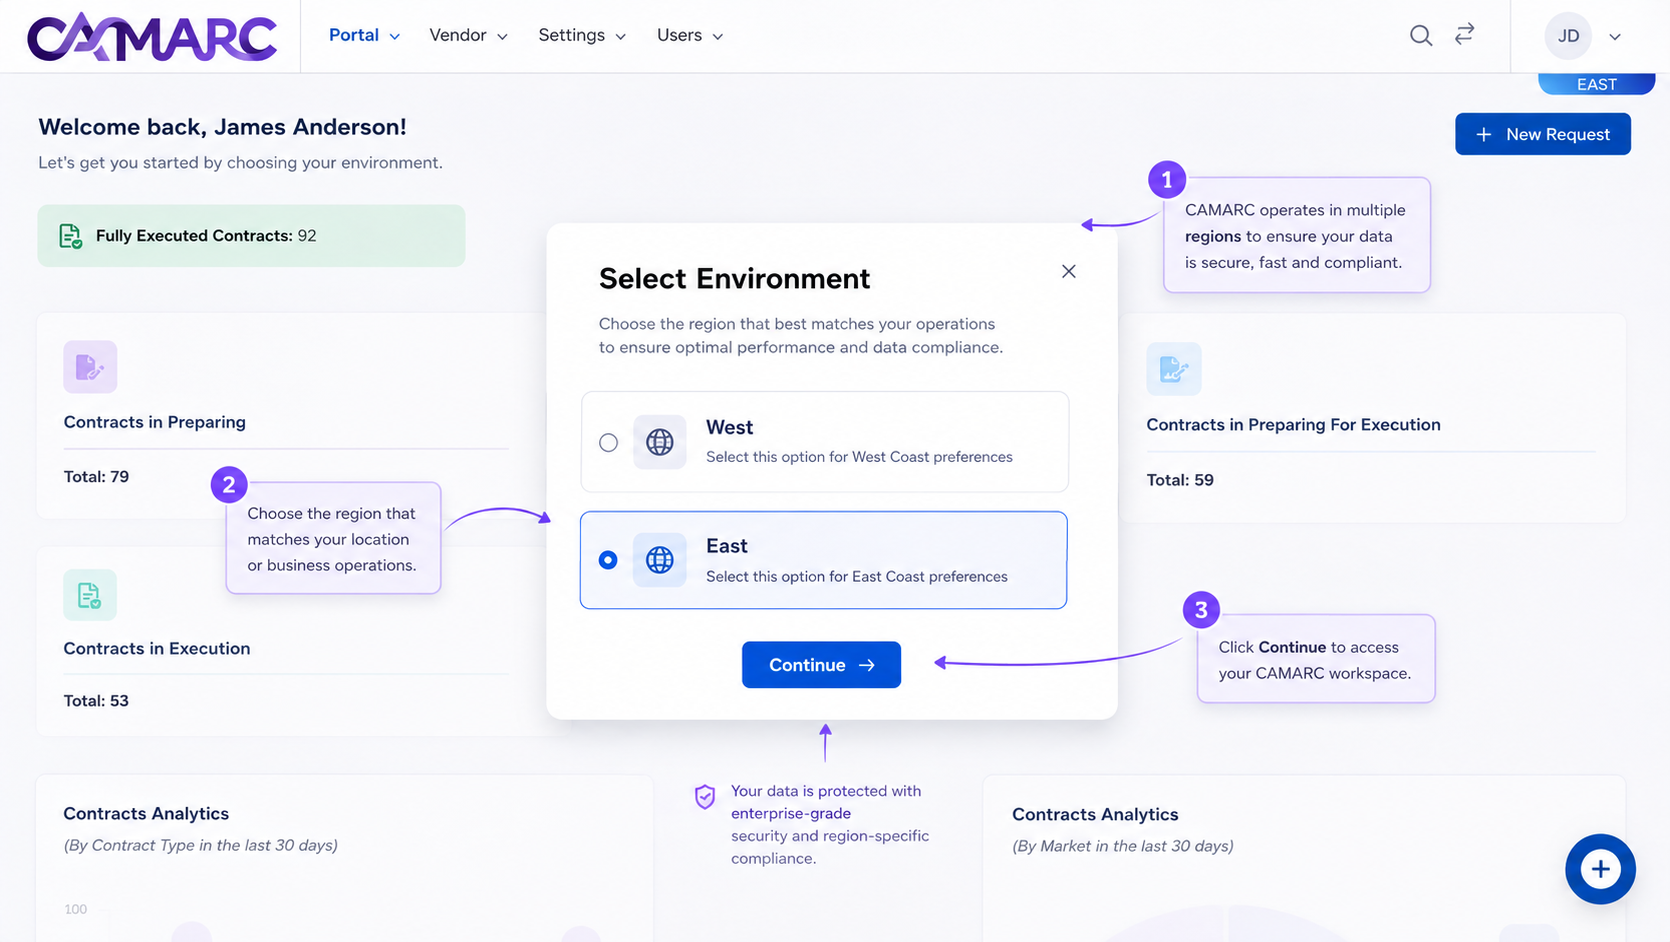This screenshot has width=1670, height=942.
Task: Create a New Request
Action: pos(1542,134)
